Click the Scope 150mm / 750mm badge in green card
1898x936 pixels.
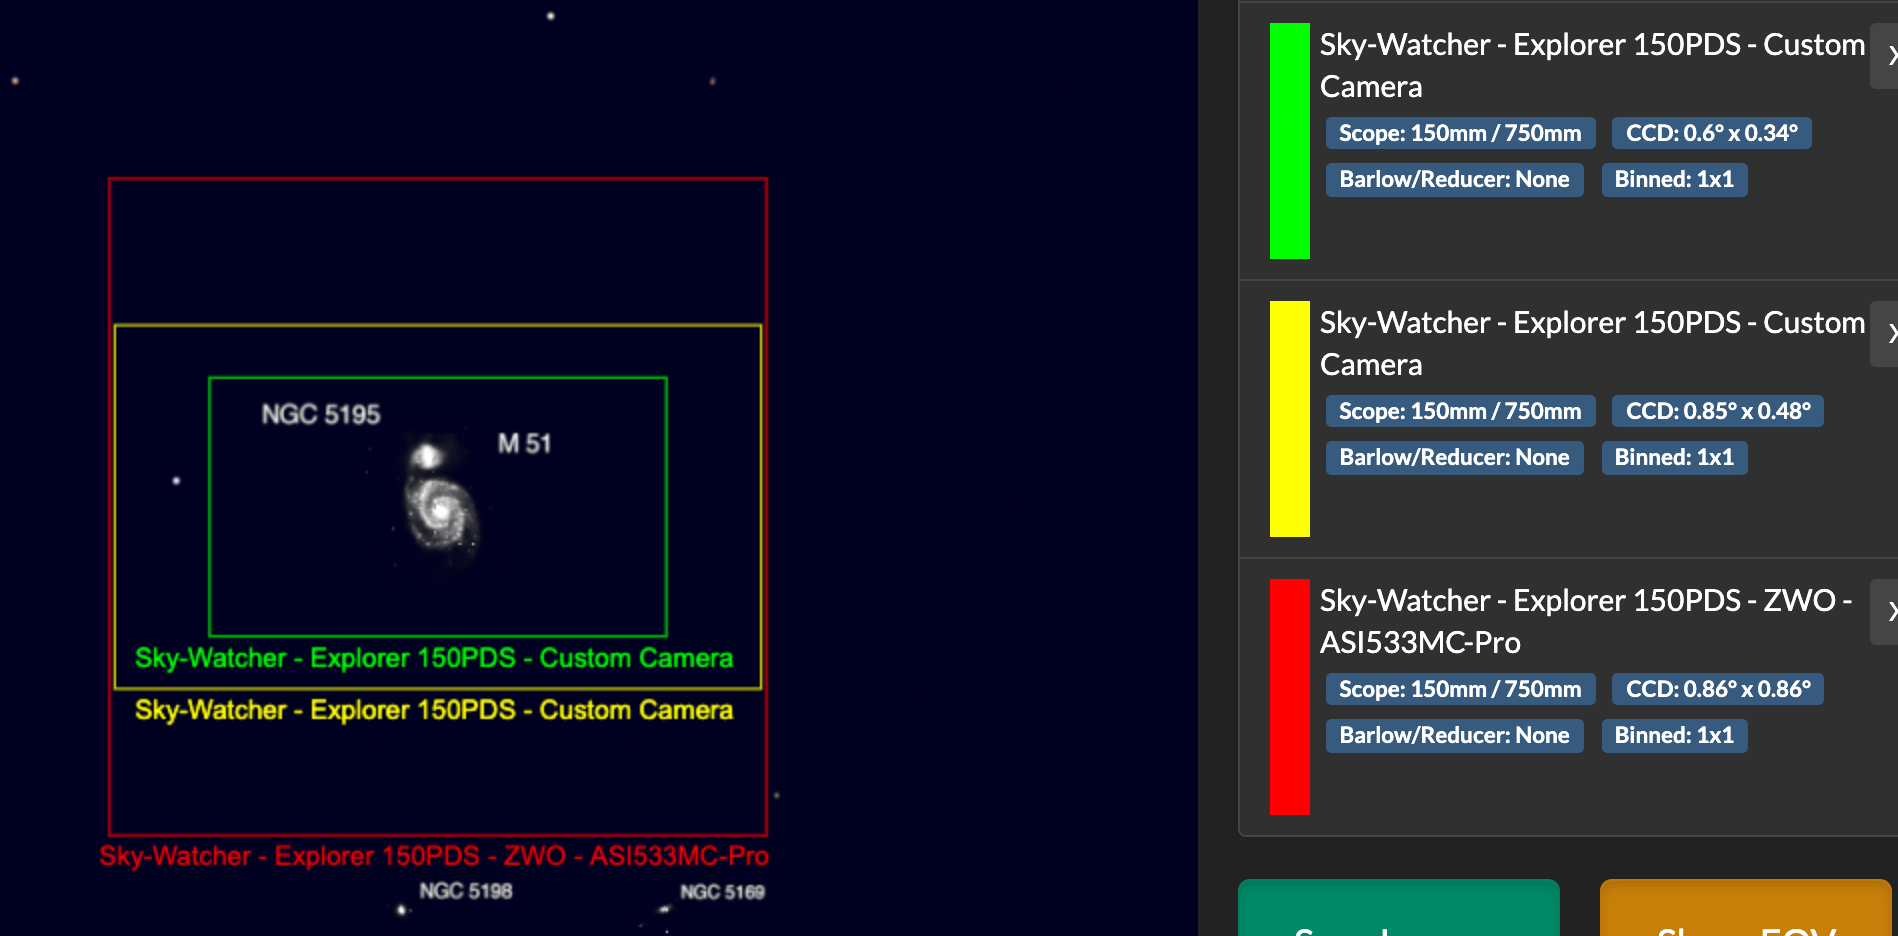pyautogui.click(x=1460, y=133)
